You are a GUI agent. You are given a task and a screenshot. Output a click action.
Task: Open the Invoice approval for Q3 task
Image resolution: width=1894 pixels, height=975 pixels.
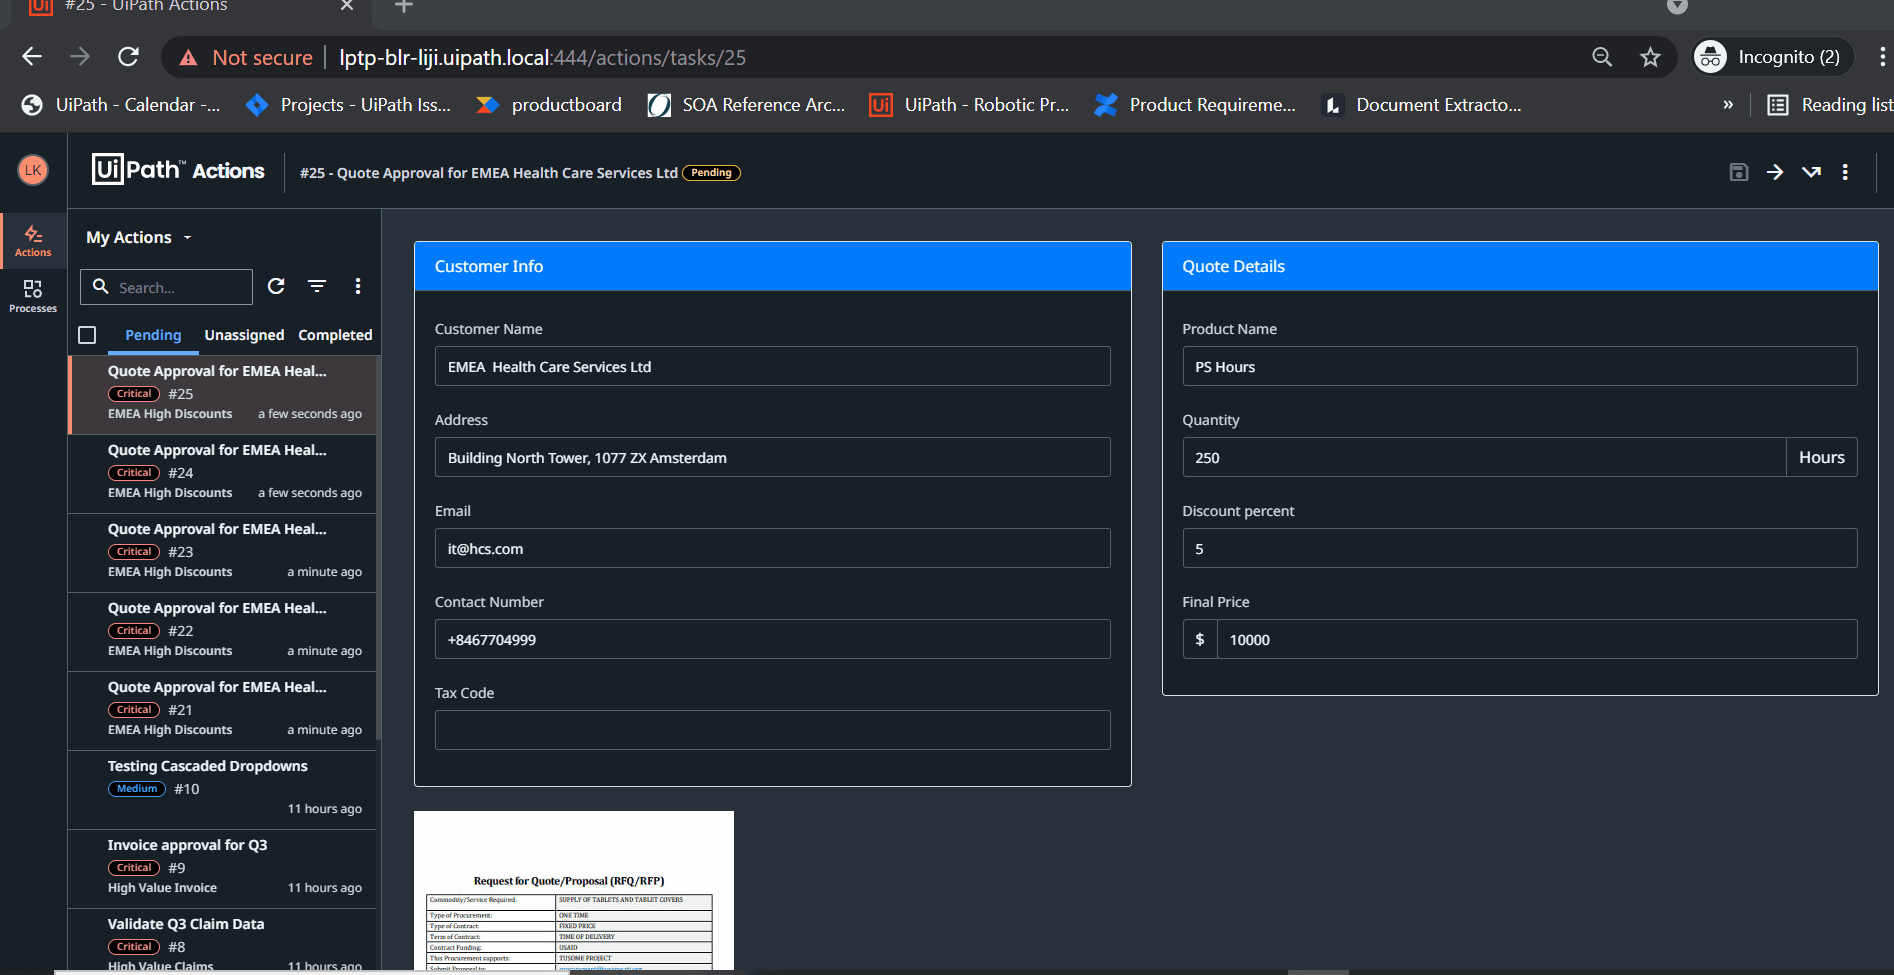[222, 867]
